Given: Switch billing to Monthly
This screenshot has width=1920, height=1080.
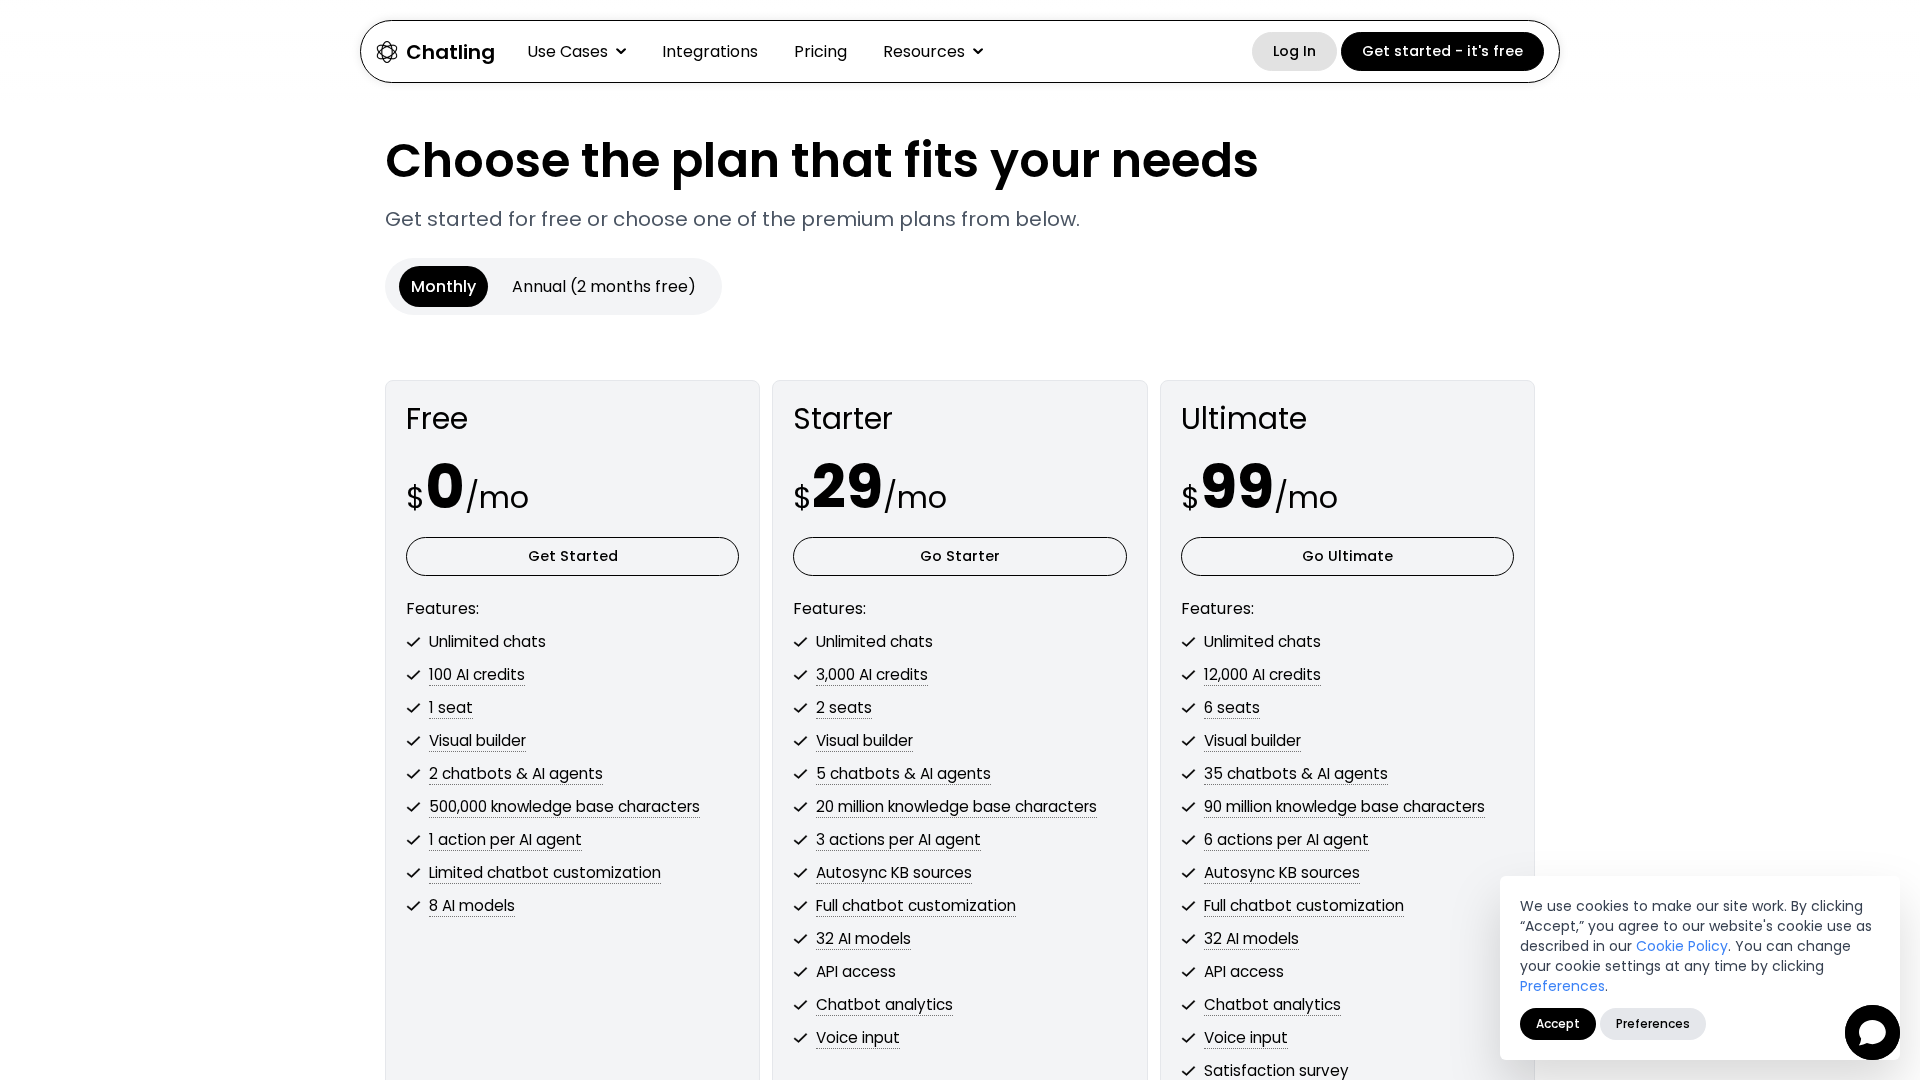Looking at the screenshot, I should (443, 287).
